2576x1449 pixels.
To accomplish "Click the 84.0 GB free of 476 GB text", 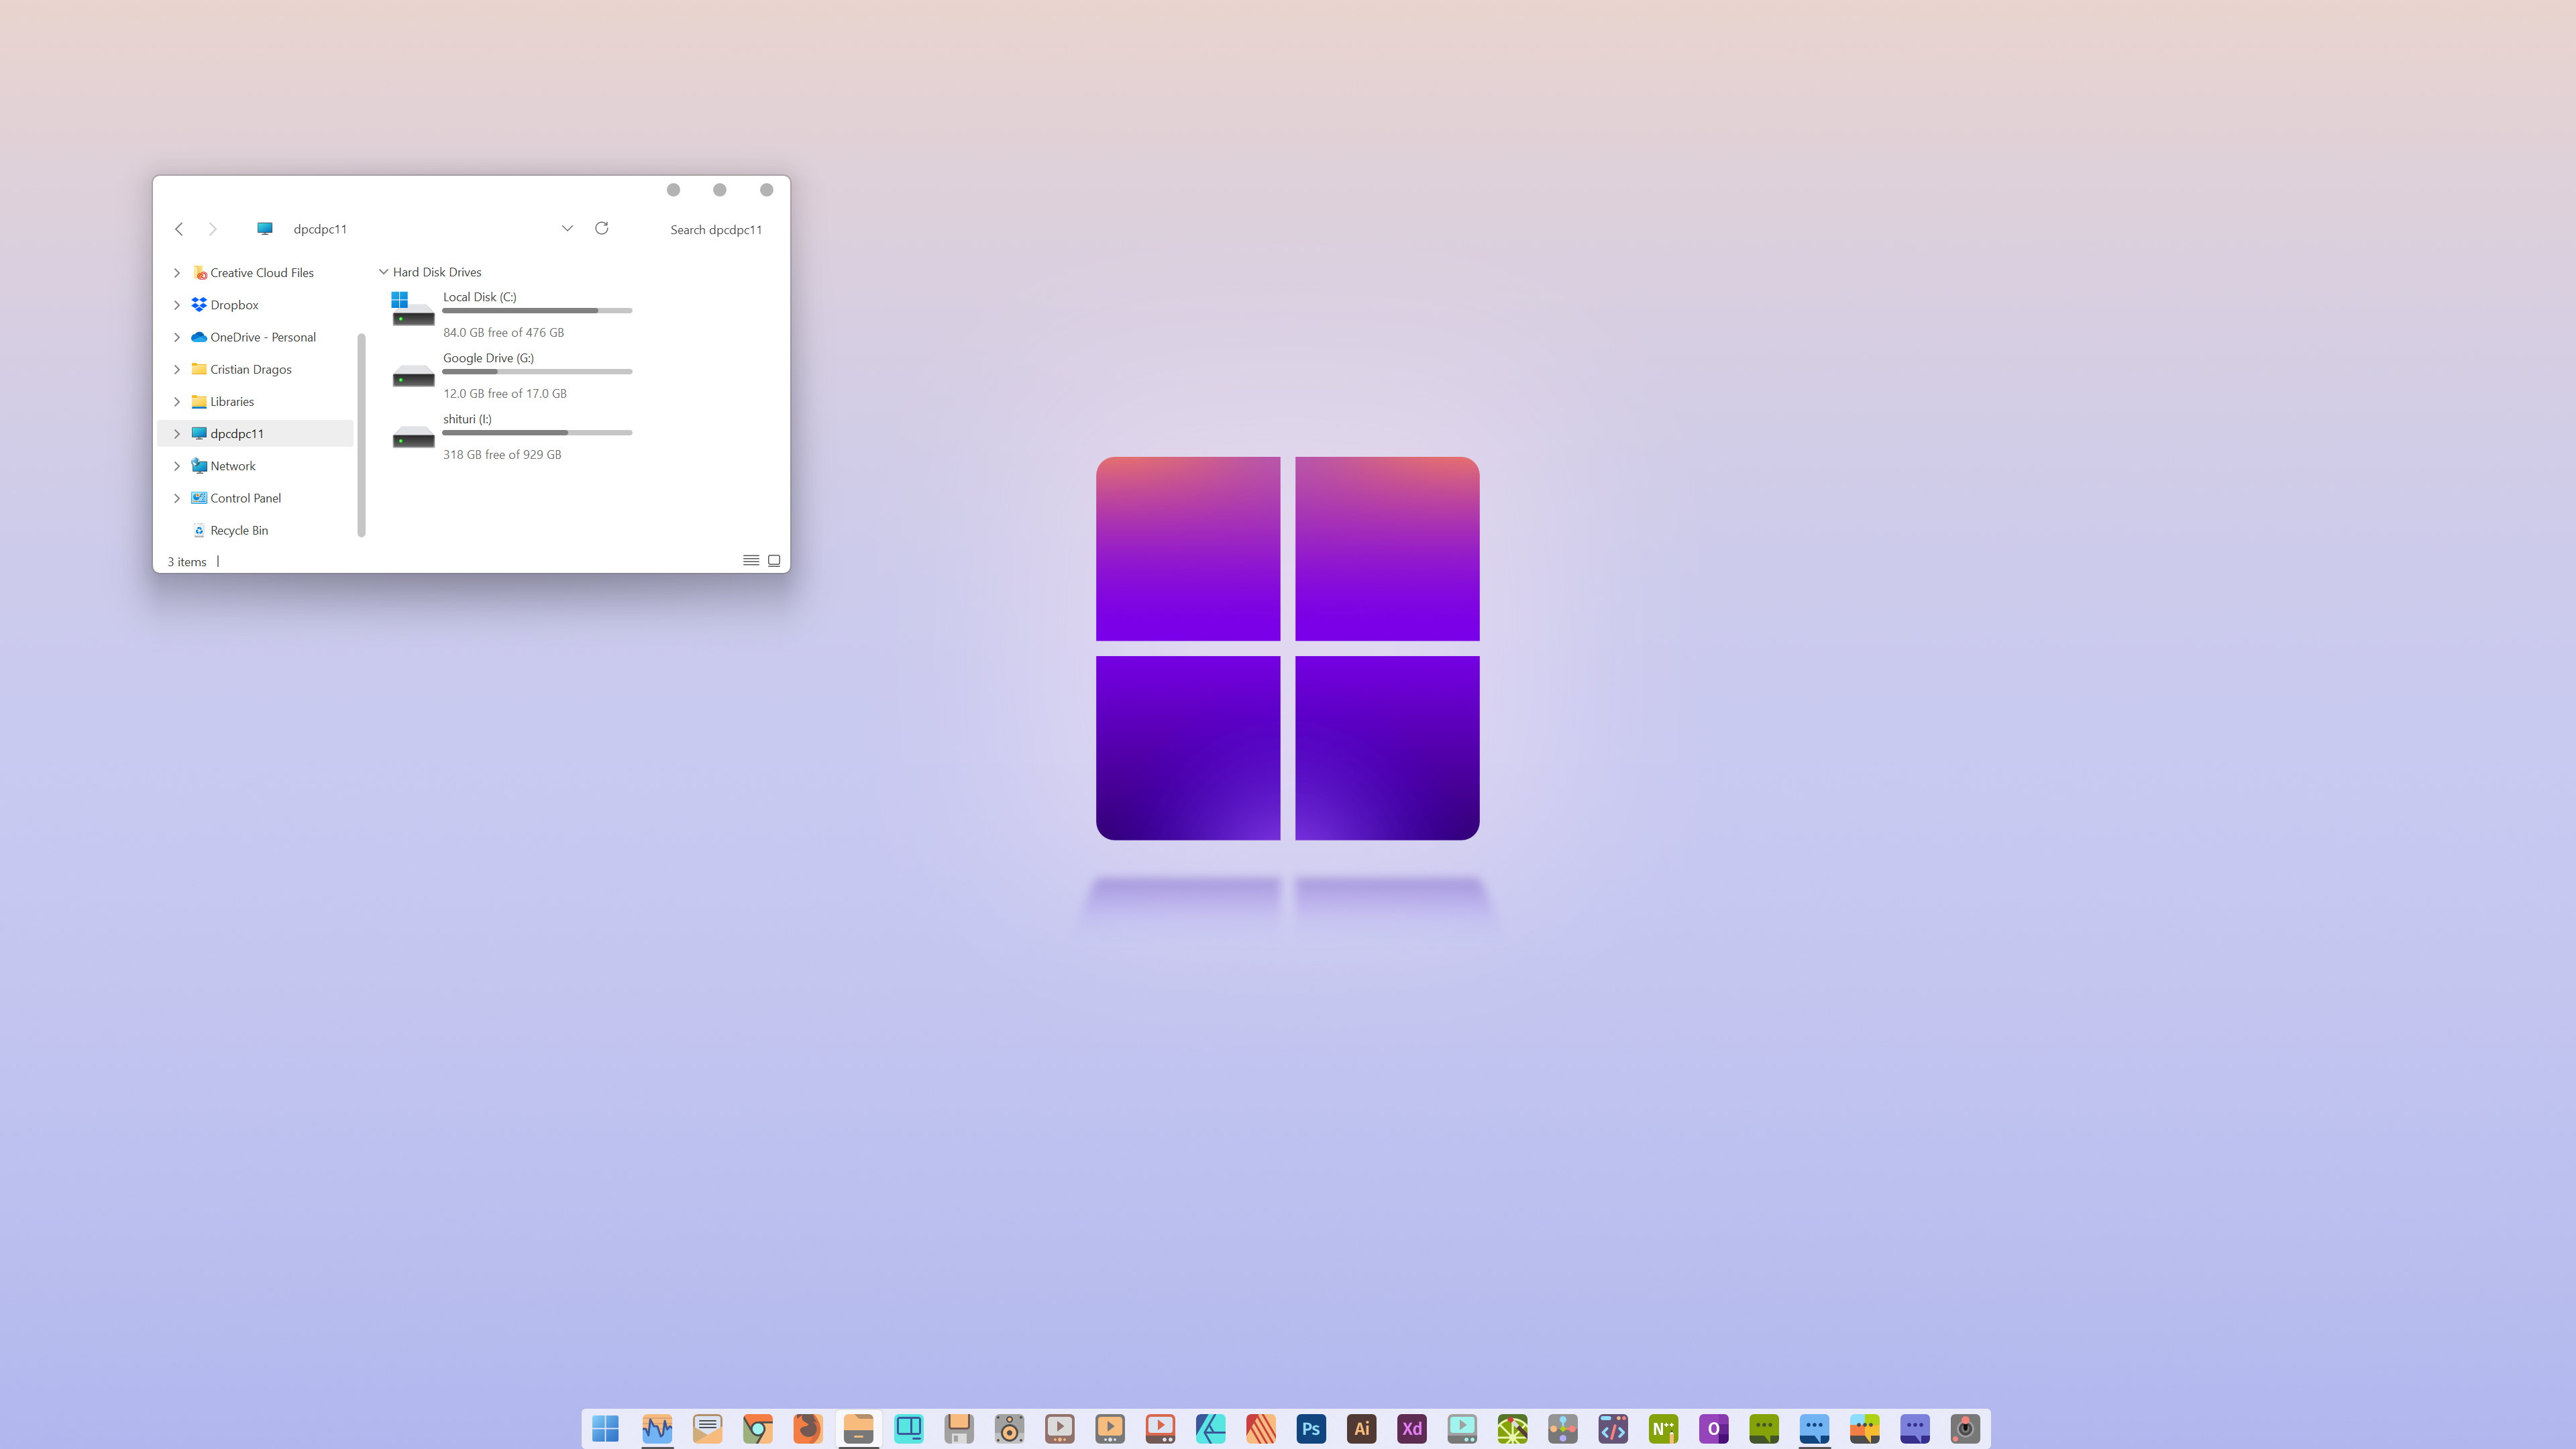I will [x=503, y=332].
